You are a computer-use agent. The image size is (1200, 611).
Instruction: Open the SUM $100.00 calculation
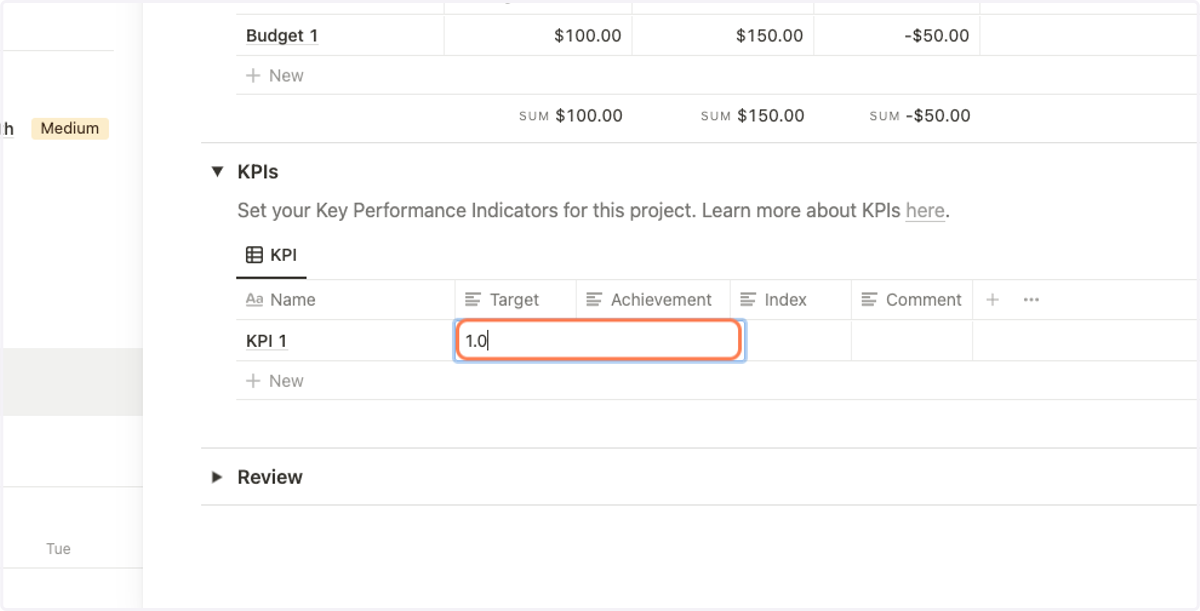coord(571,116)
